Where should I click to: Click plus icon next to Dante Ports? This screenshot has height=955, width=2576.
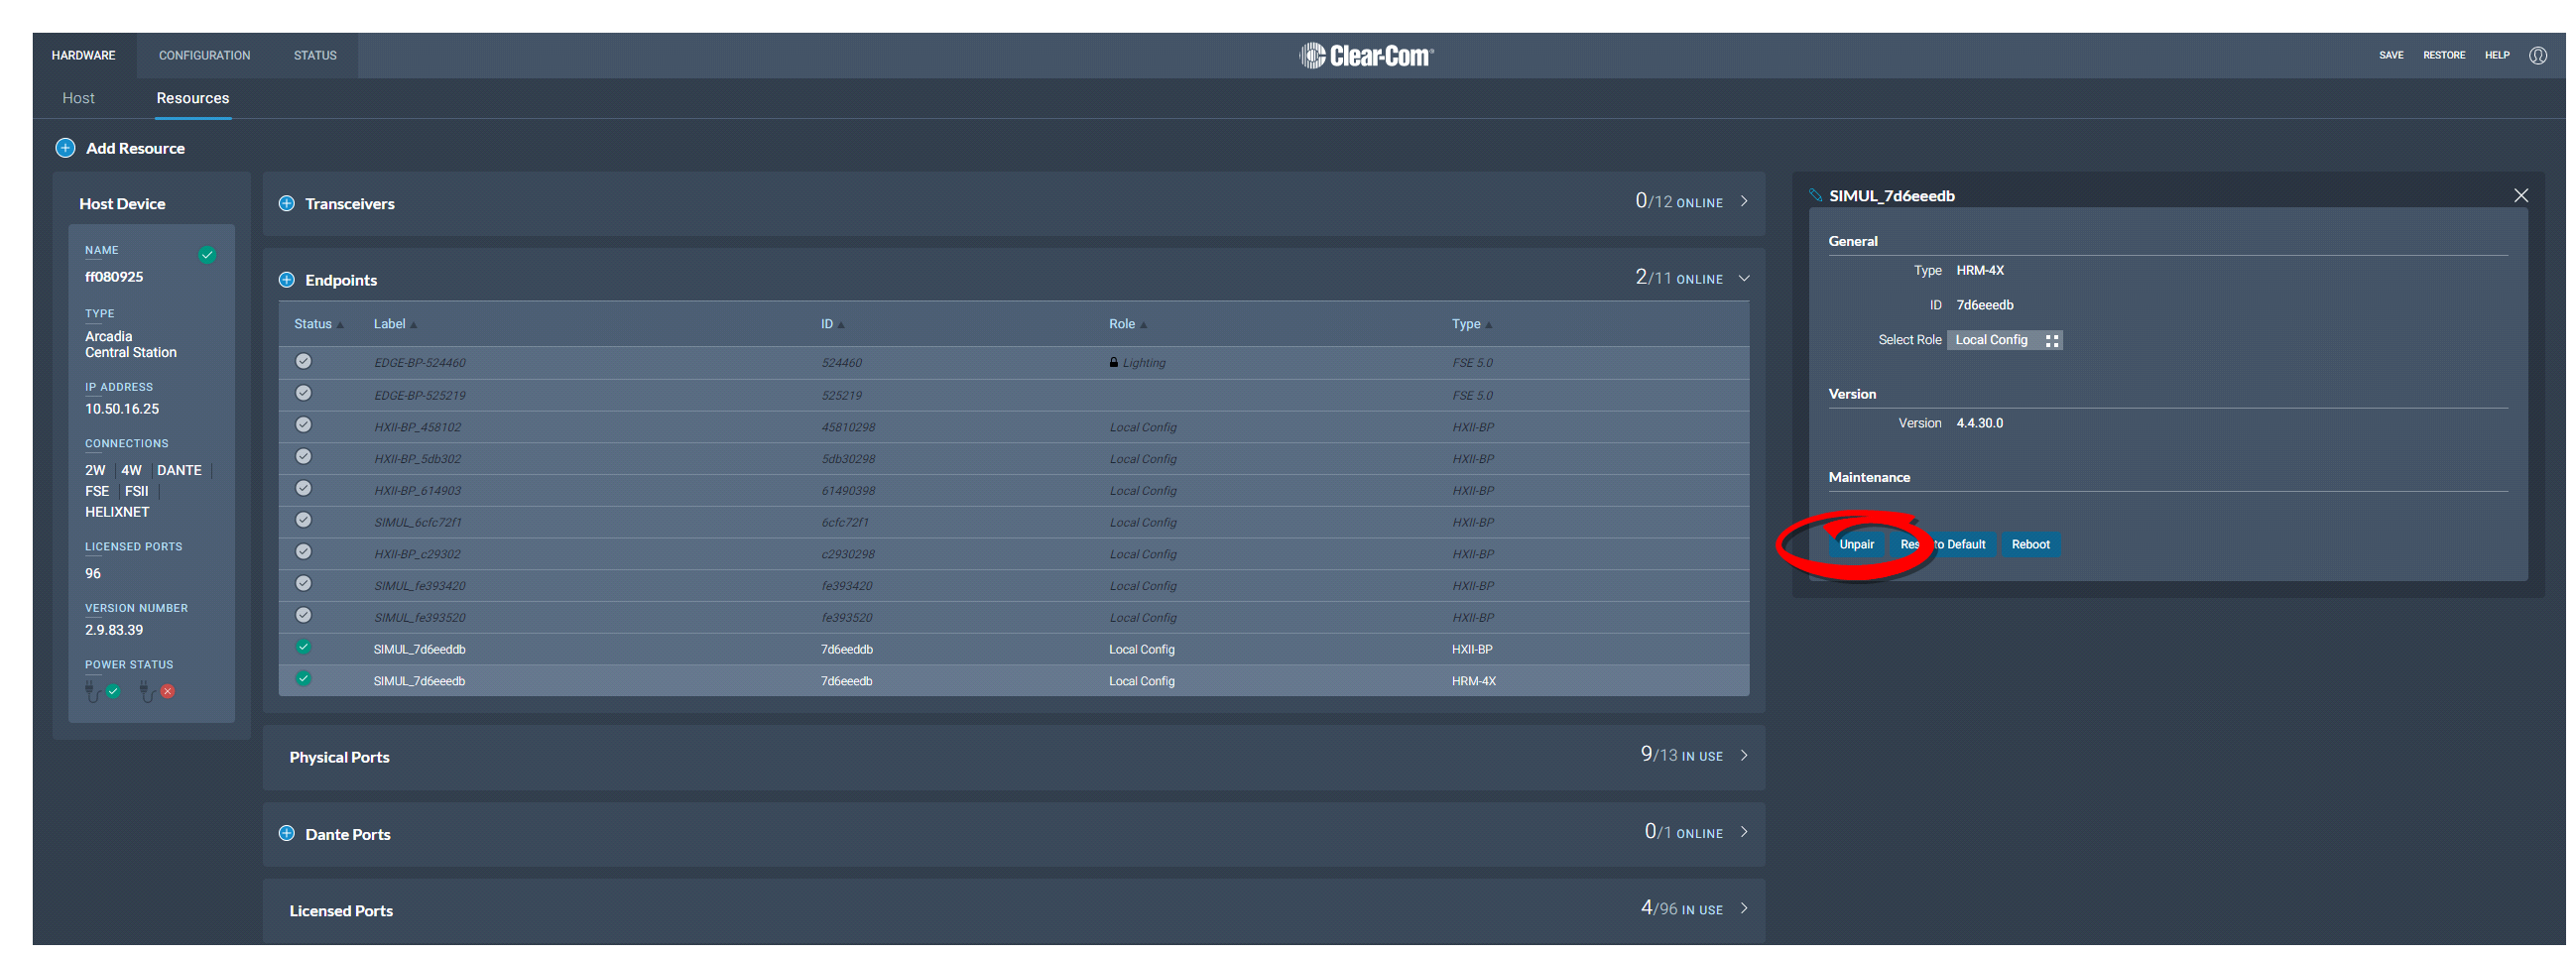(286, 833)
